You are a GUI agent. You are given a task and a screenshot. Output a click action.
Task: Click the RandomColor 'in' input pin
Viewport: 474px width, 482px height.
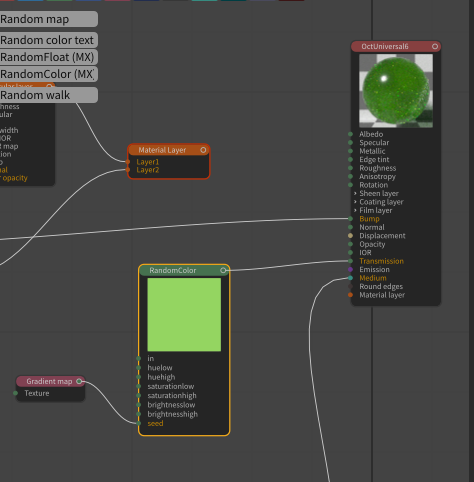click(138, 358)
